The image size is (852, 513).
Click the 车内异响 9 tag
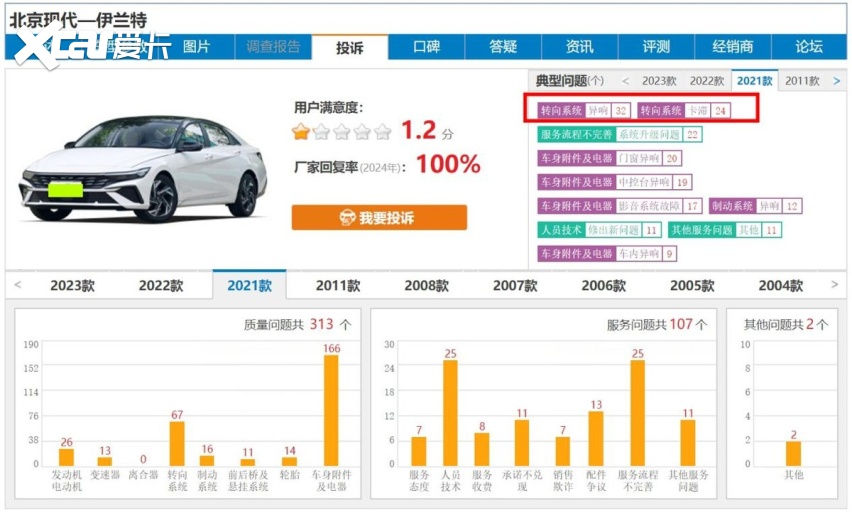point(607,254)
